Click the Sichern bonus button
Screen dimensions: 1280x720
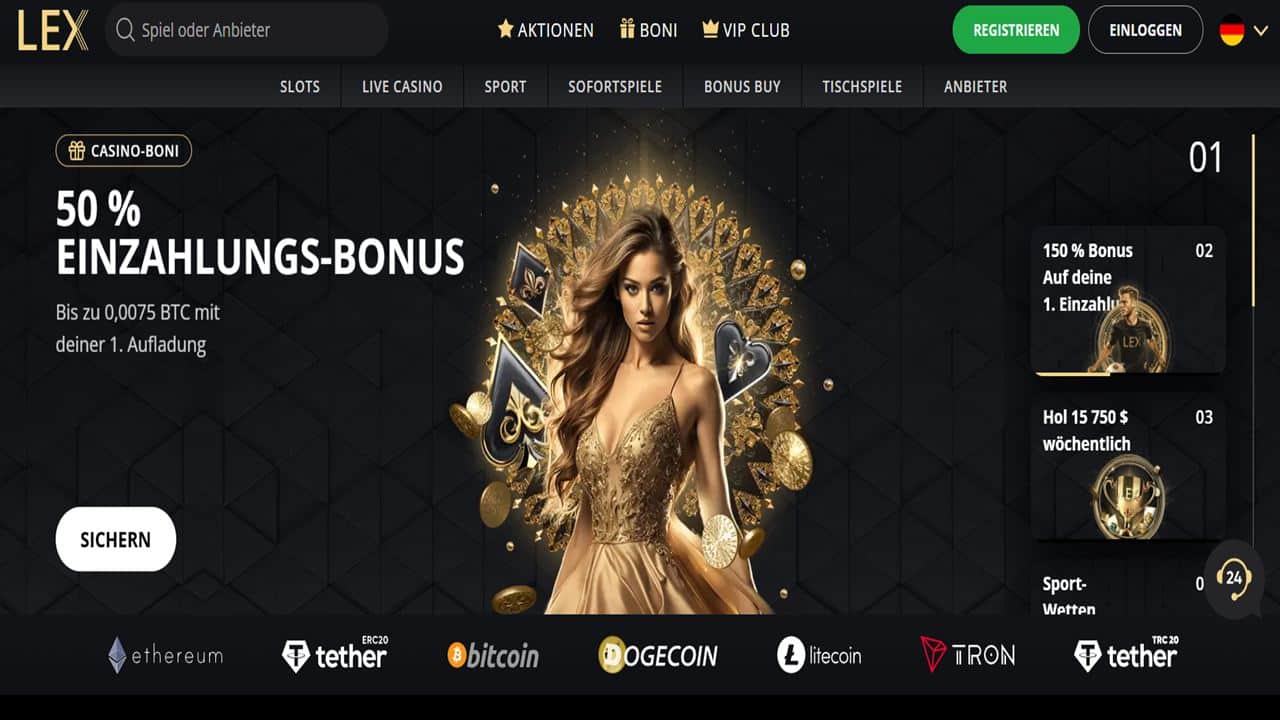(116, 540)
